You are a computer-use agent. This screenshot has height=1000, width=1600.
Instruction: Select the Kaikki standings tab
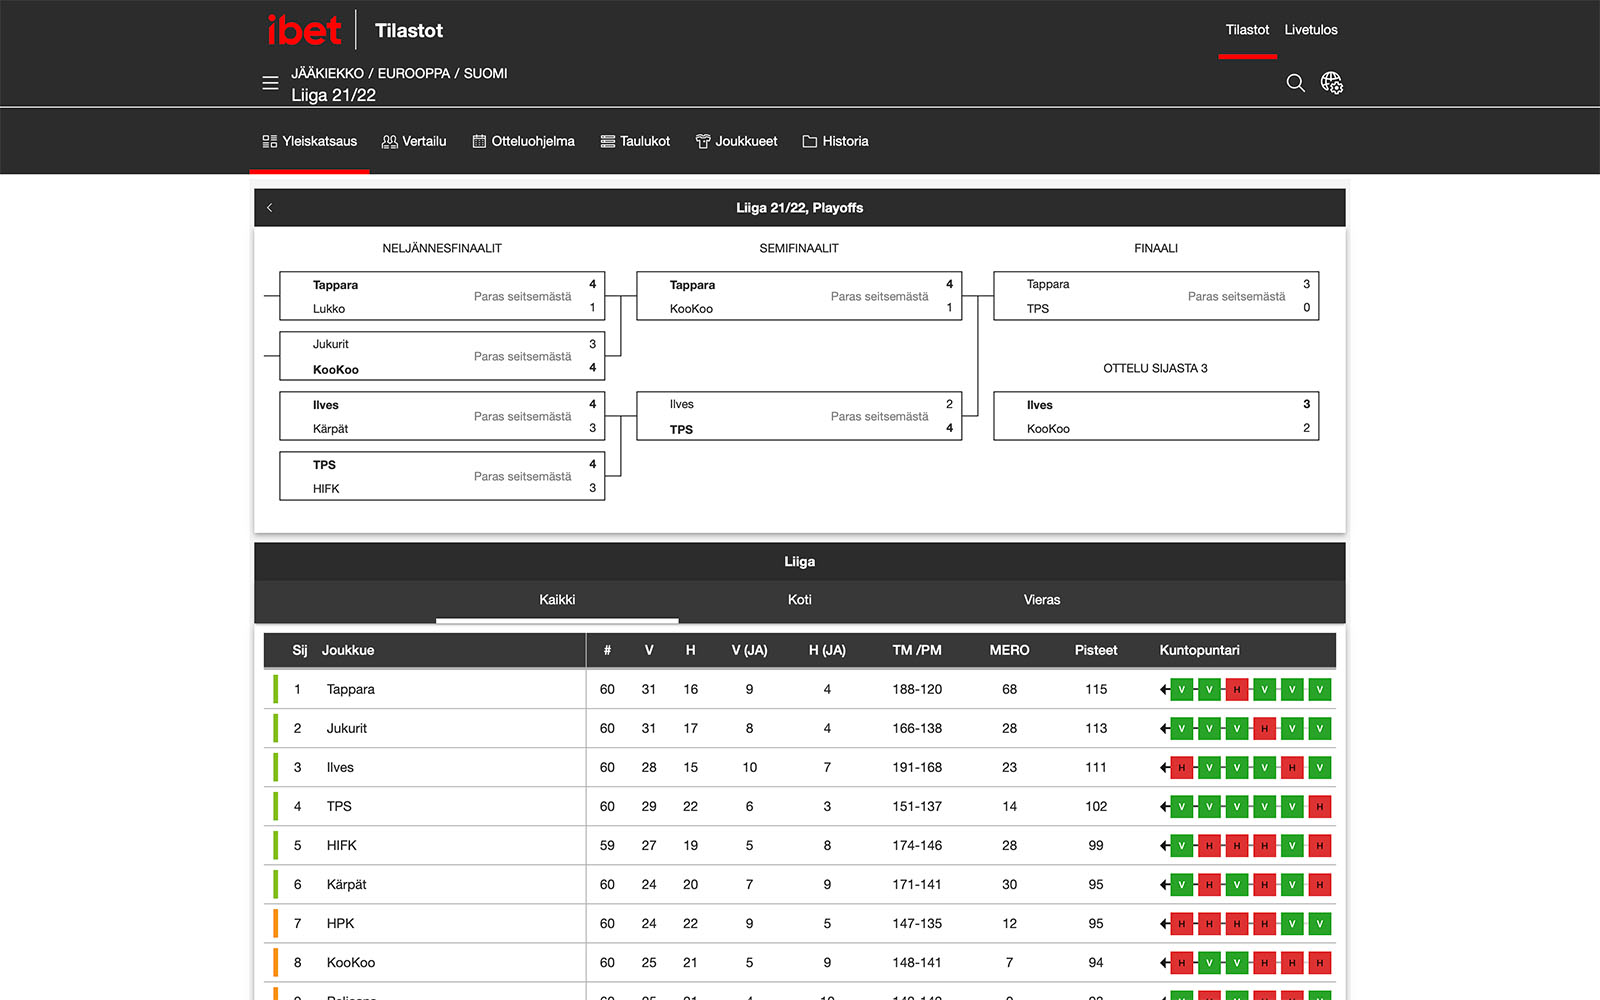coord(557,600)
